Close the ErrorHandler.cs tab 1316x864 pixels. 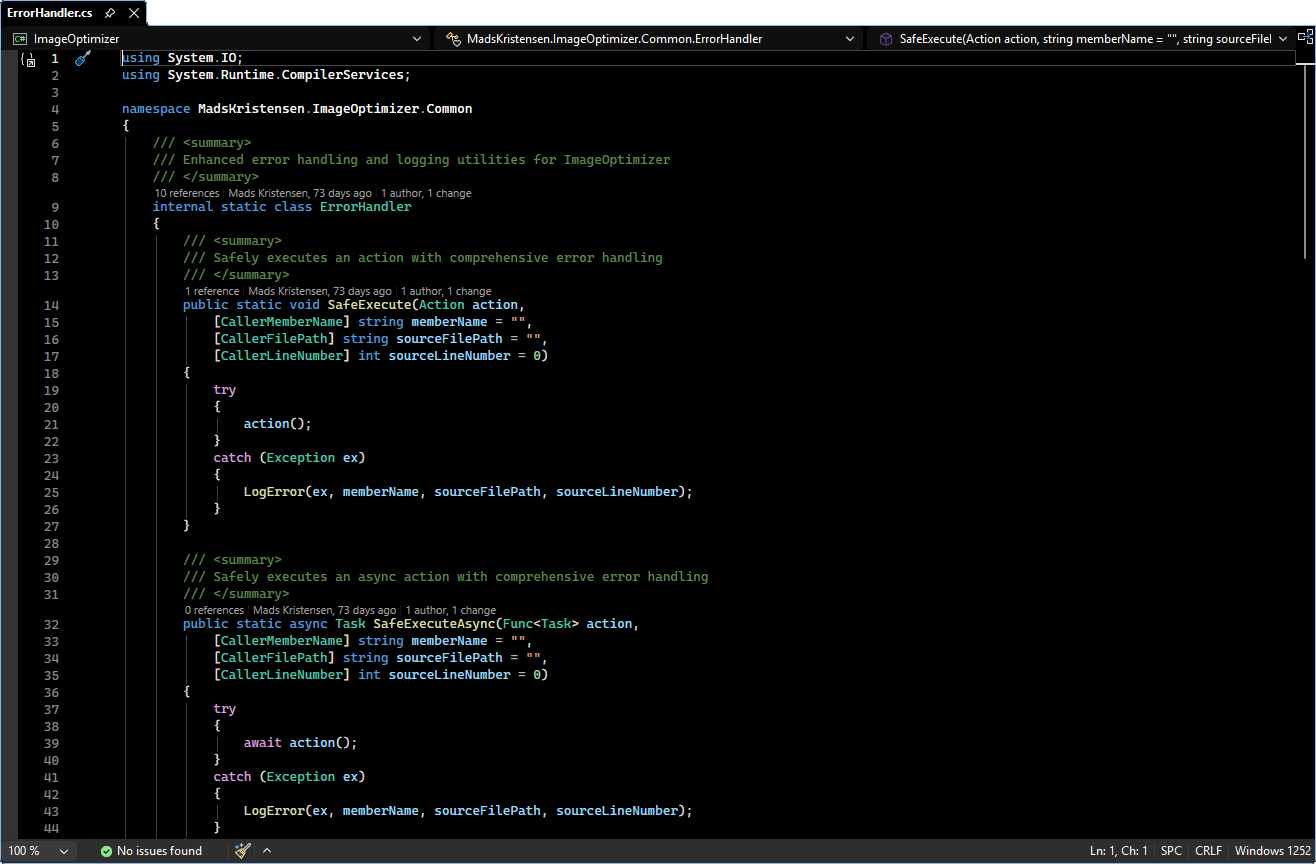point(133,13)
